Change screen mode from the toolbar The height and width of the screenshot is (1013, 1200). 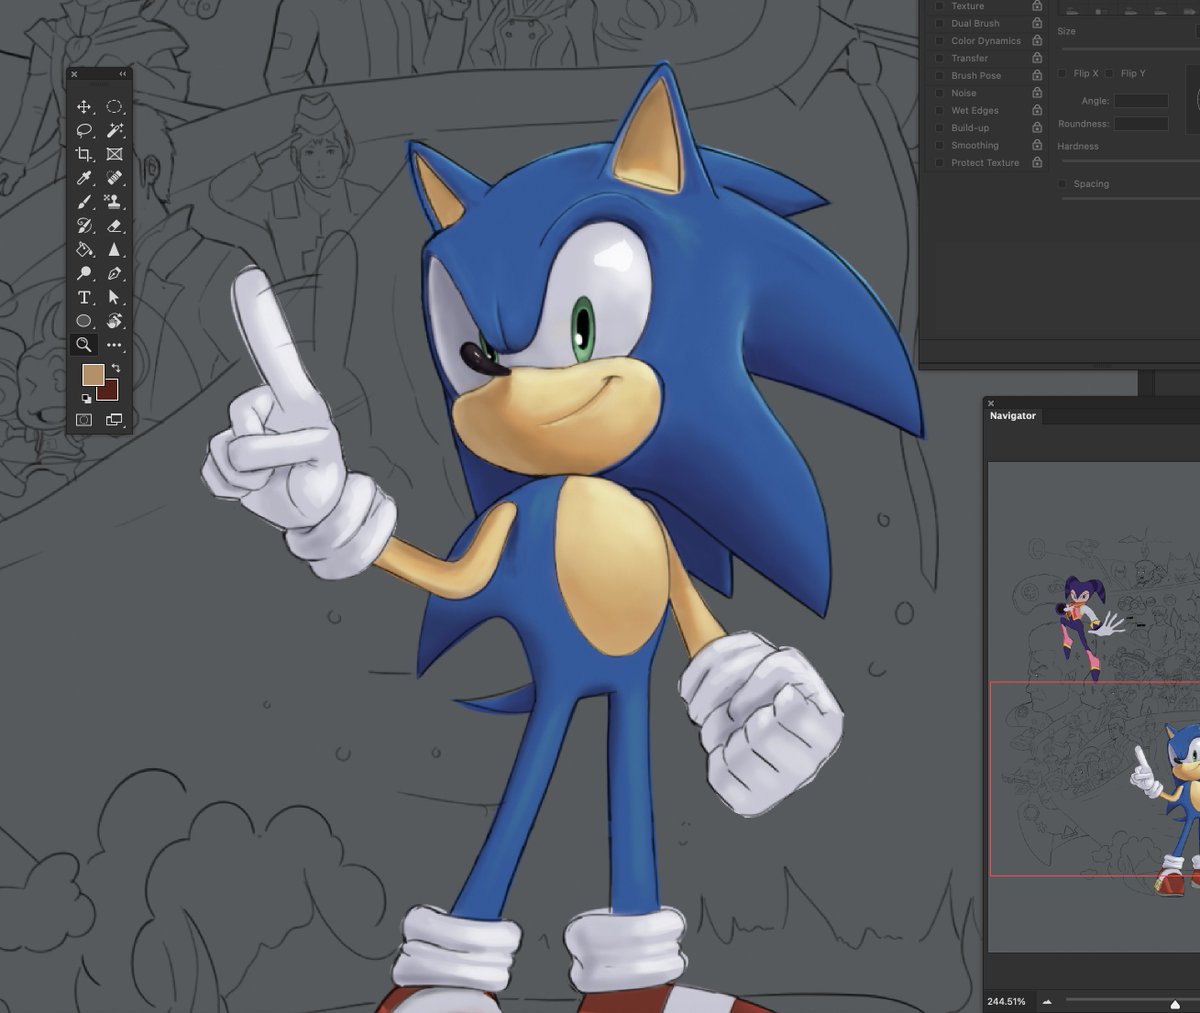click(114, 420)
